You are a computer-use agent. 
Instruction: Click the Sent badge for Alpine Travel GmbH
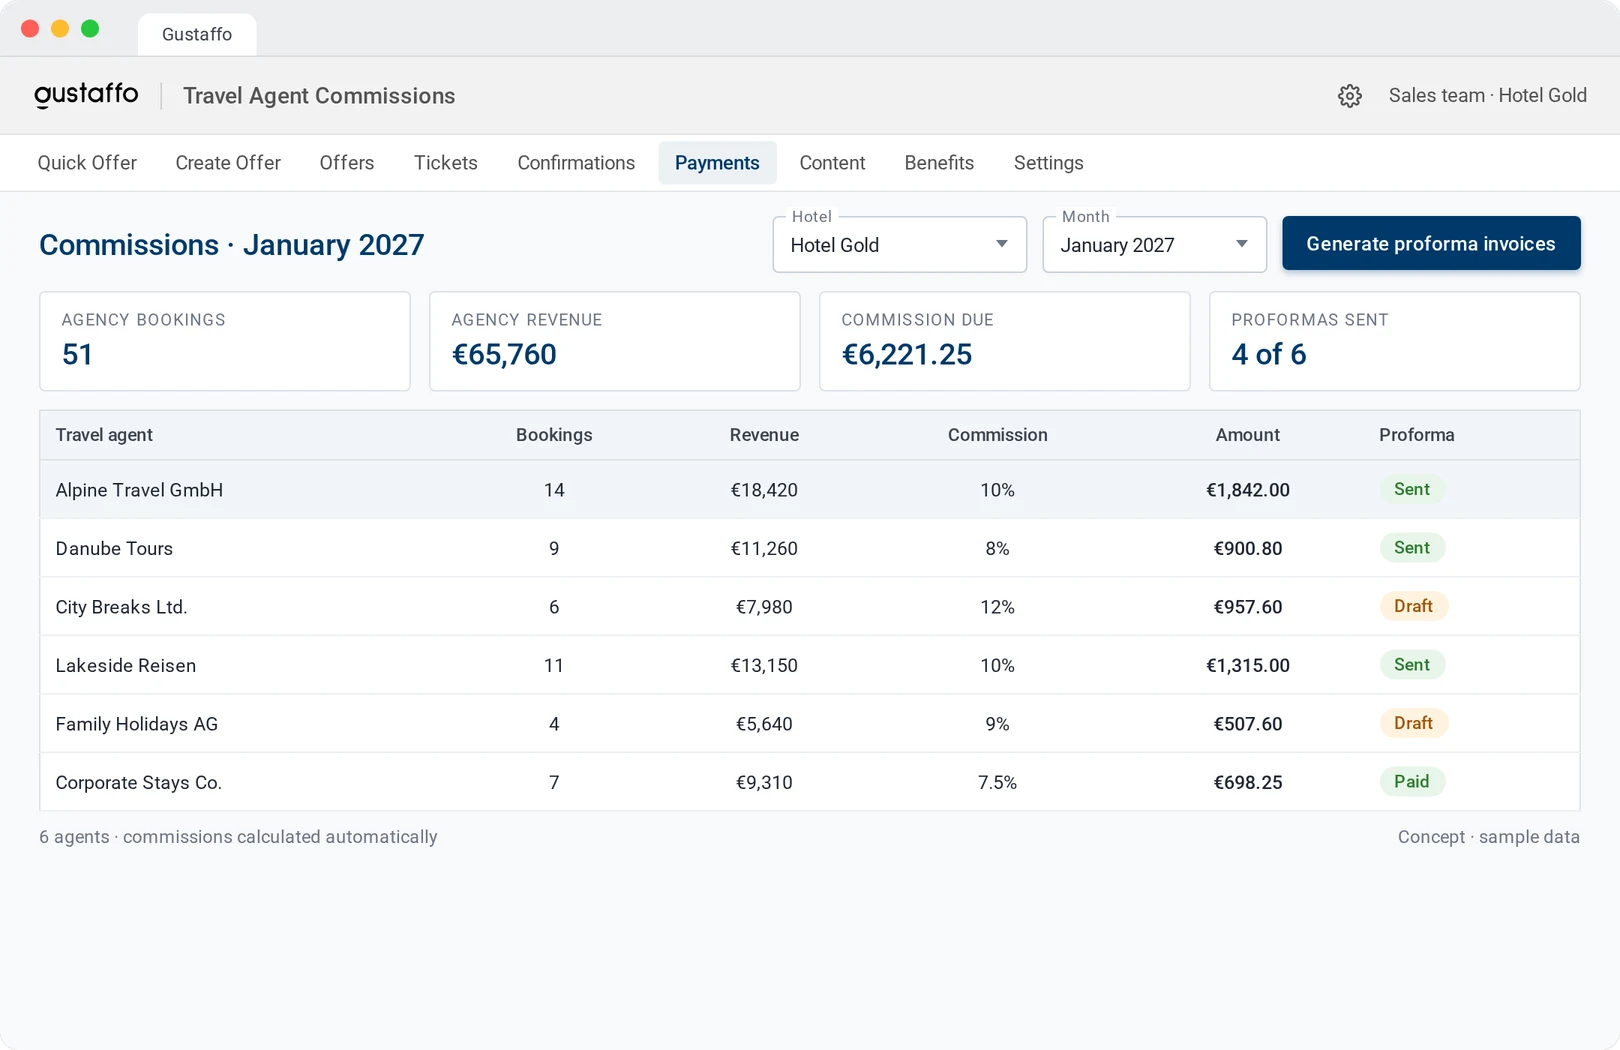point(1412,489)
